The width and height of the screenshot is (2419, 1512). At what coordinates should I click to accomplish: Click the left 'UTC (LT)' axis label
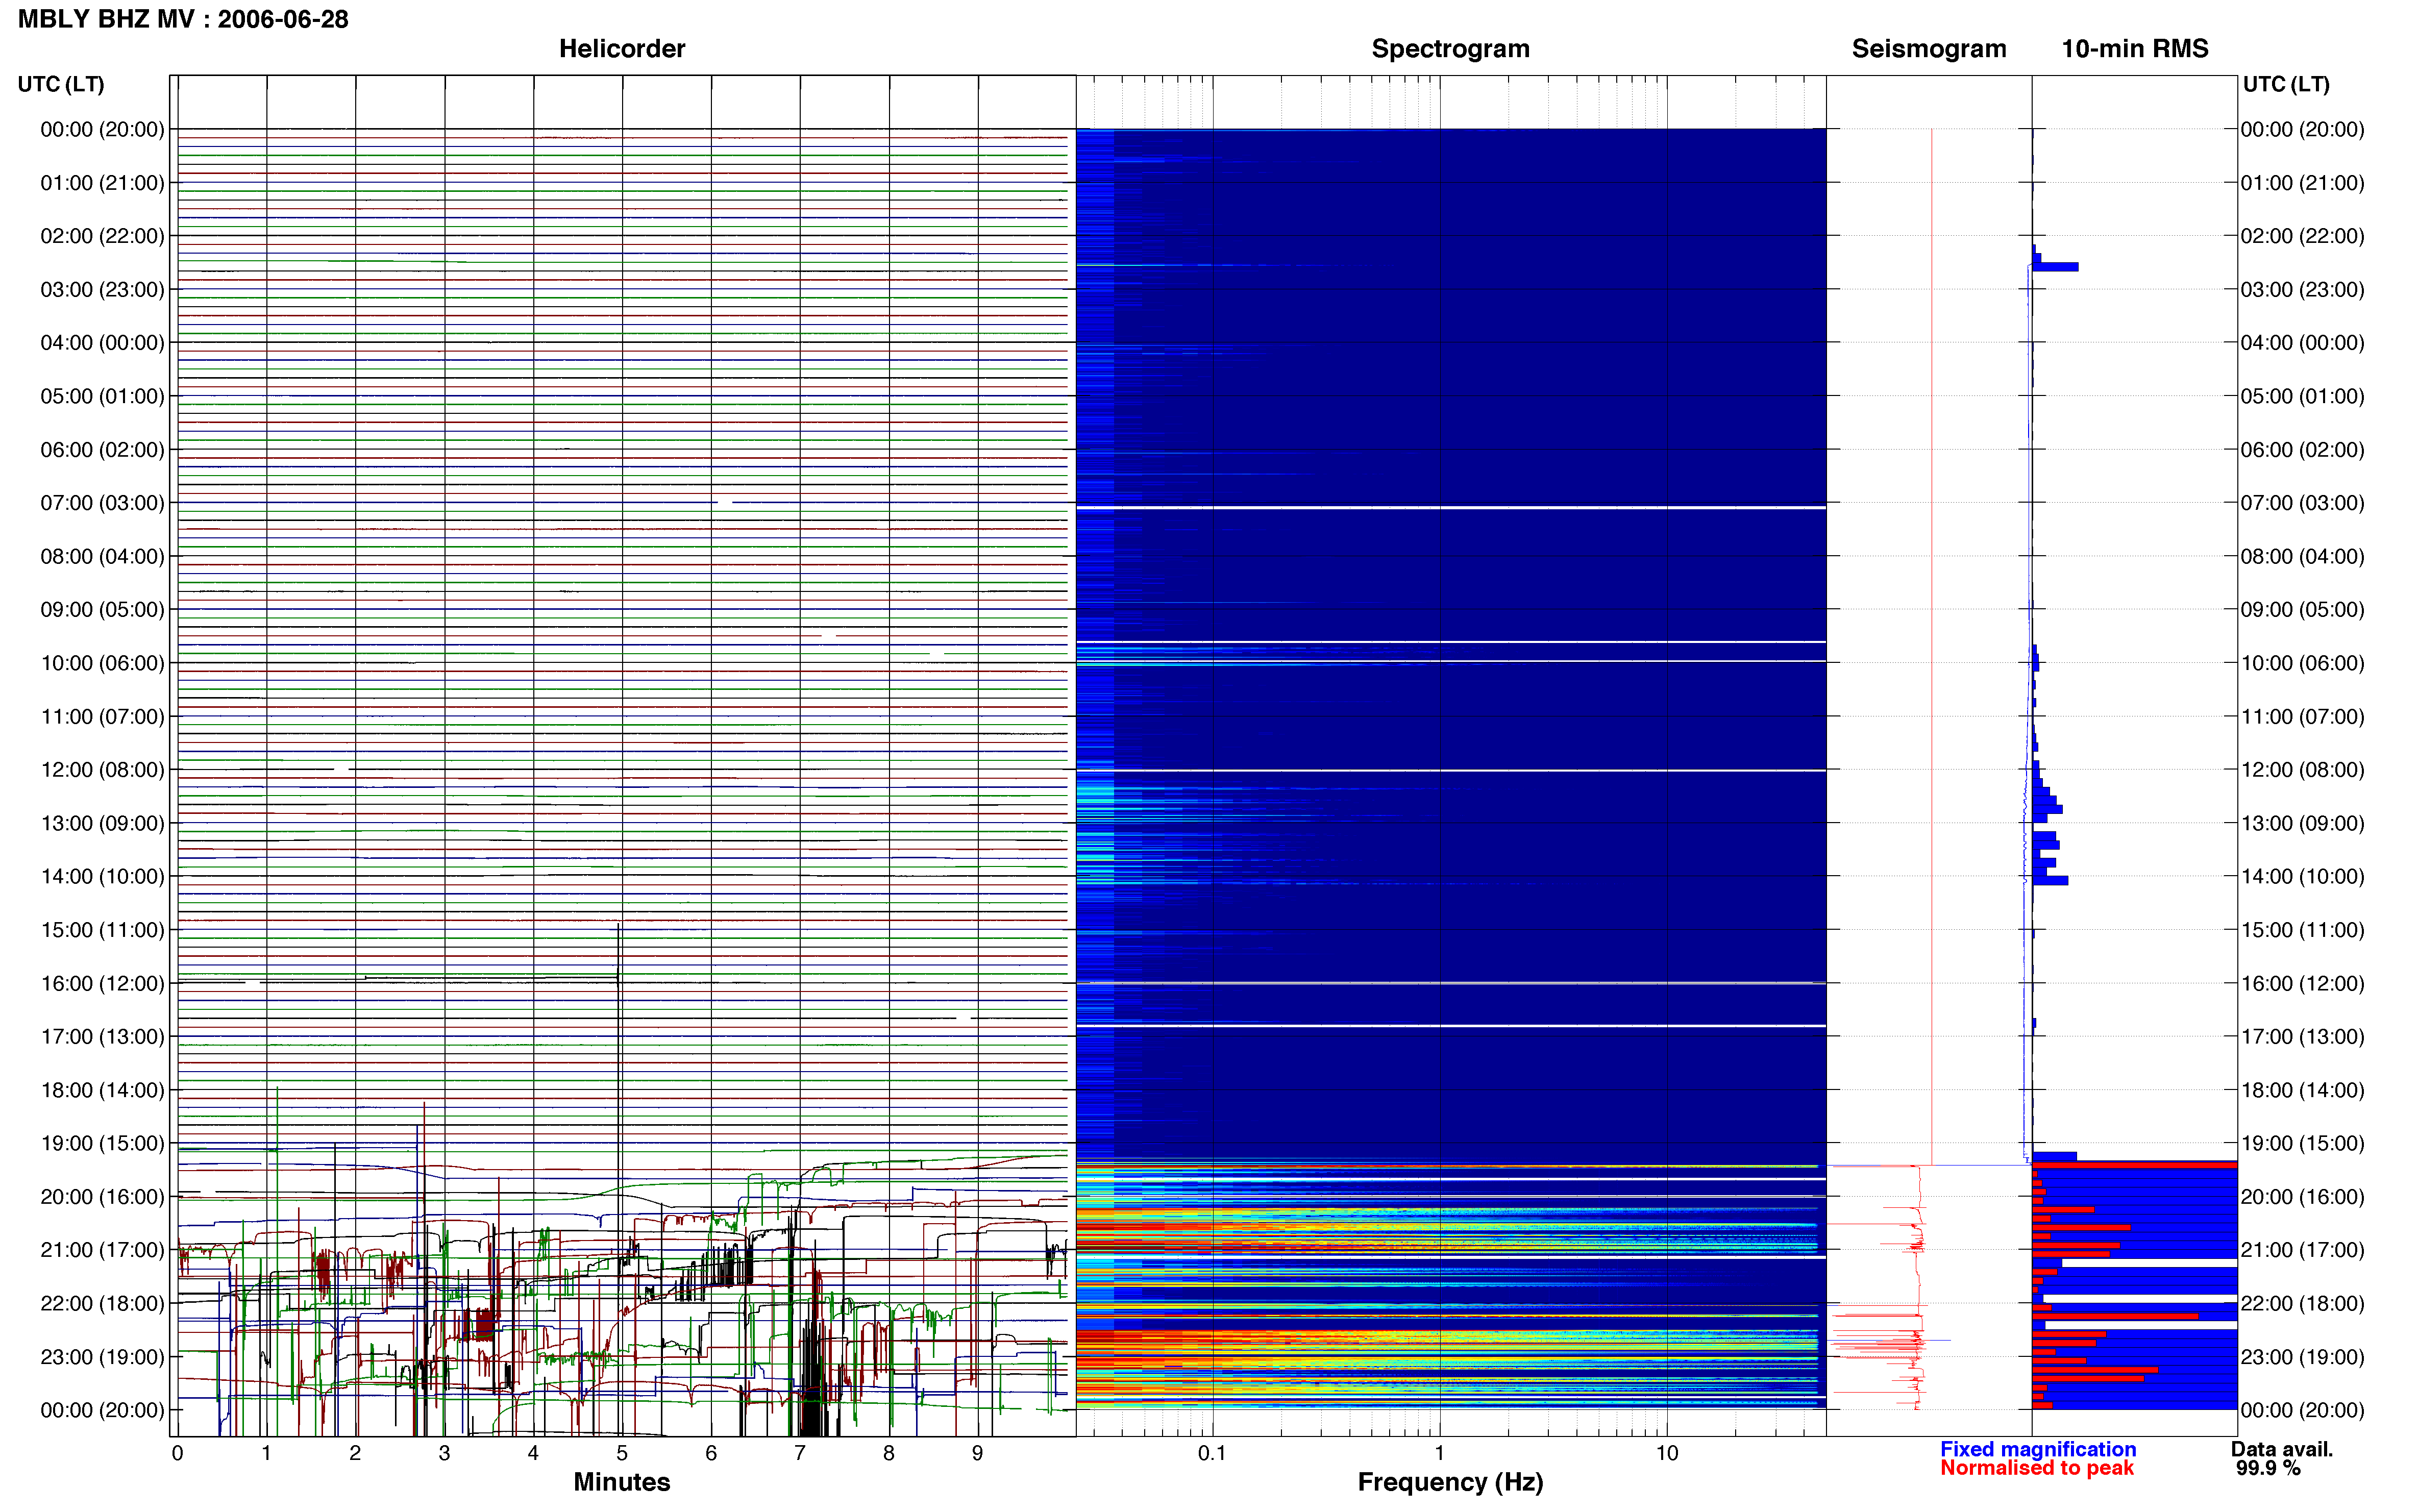tap(61, 84)
